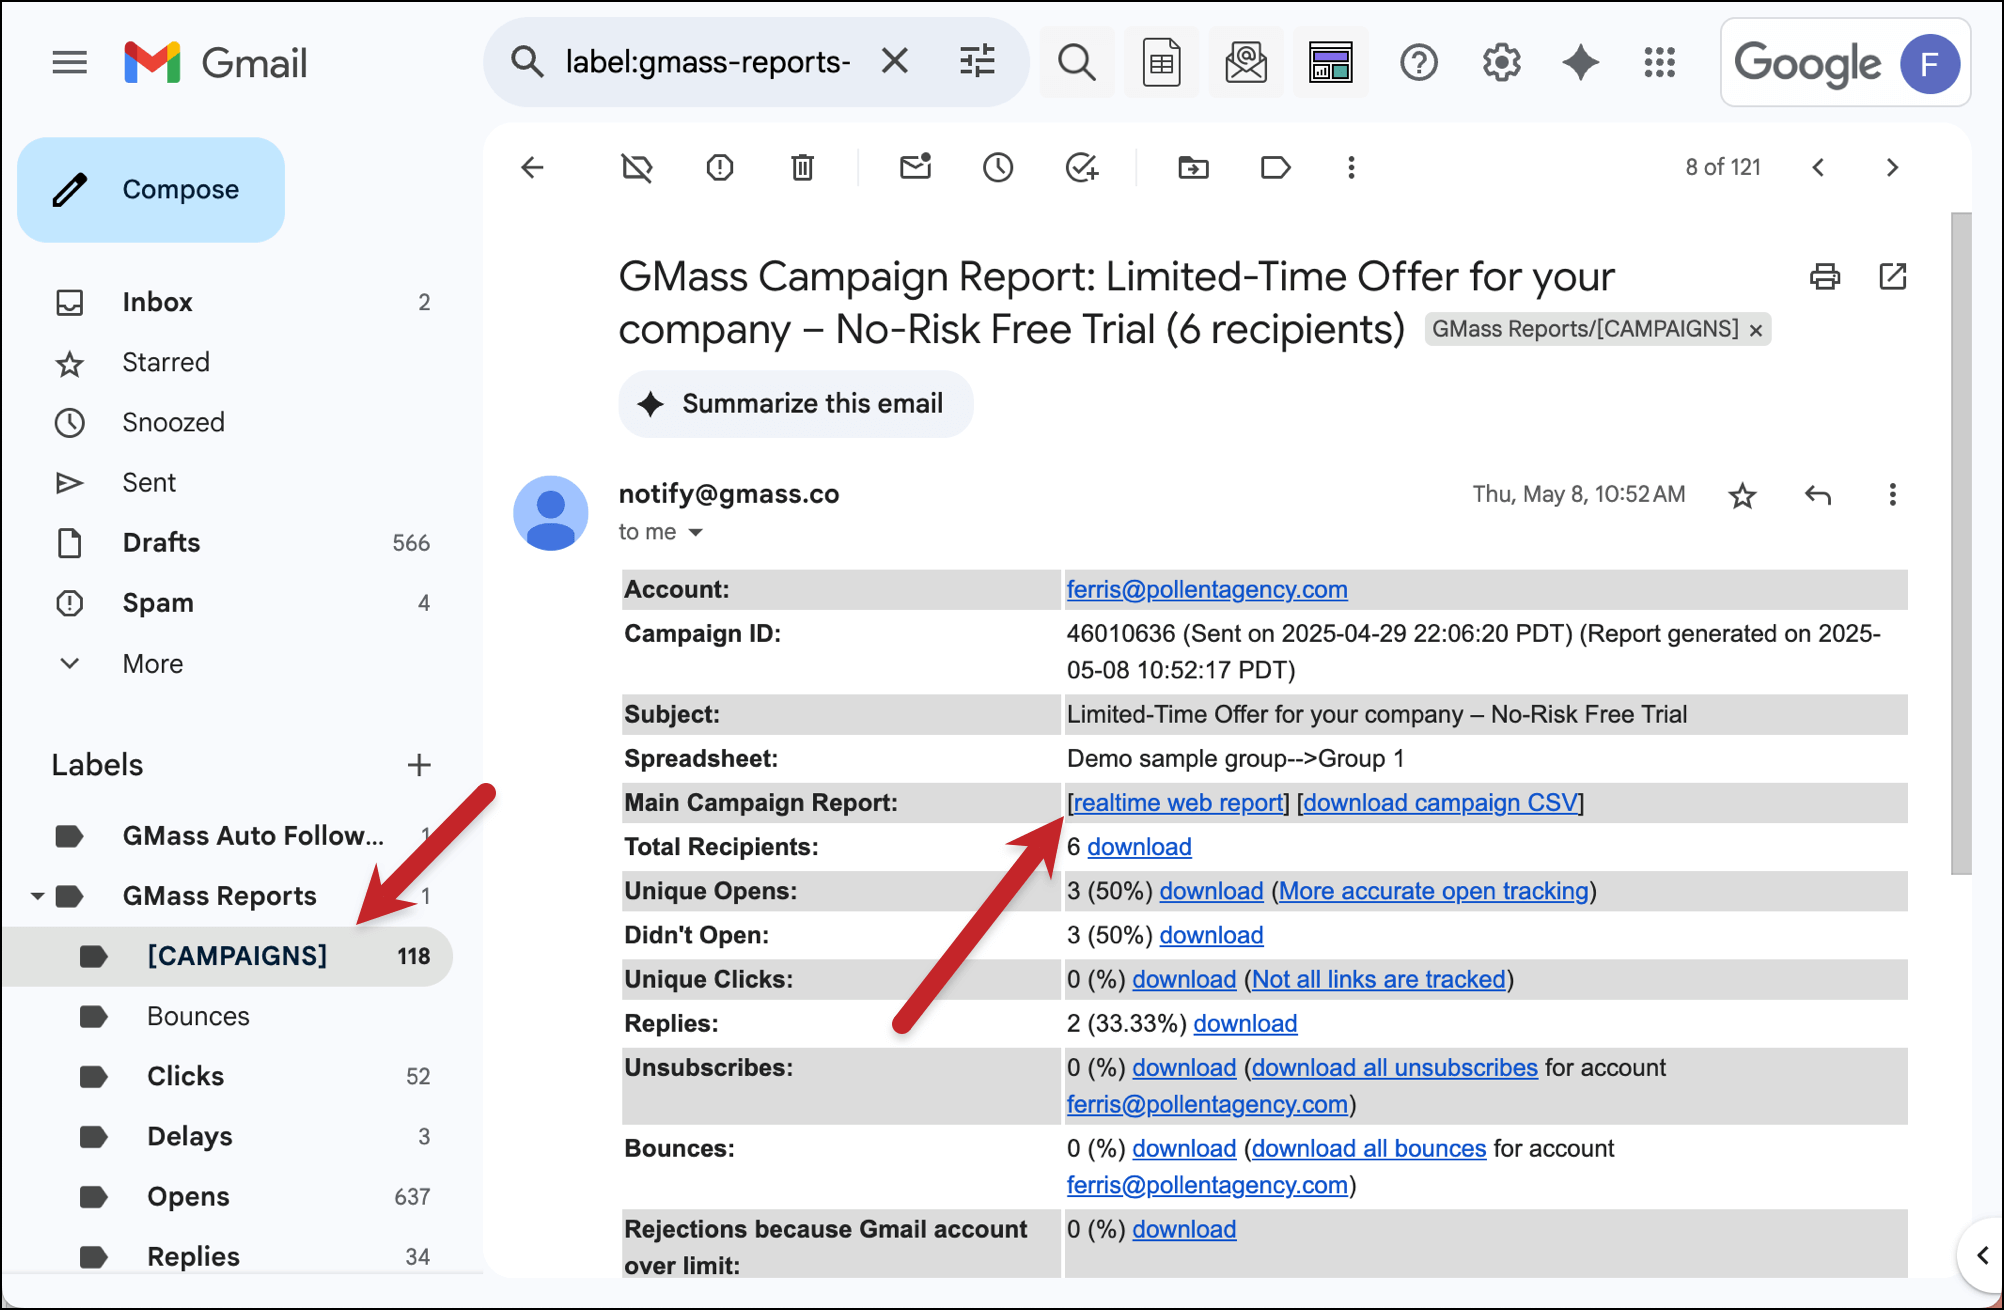Go to the Drafts folder

161,543
